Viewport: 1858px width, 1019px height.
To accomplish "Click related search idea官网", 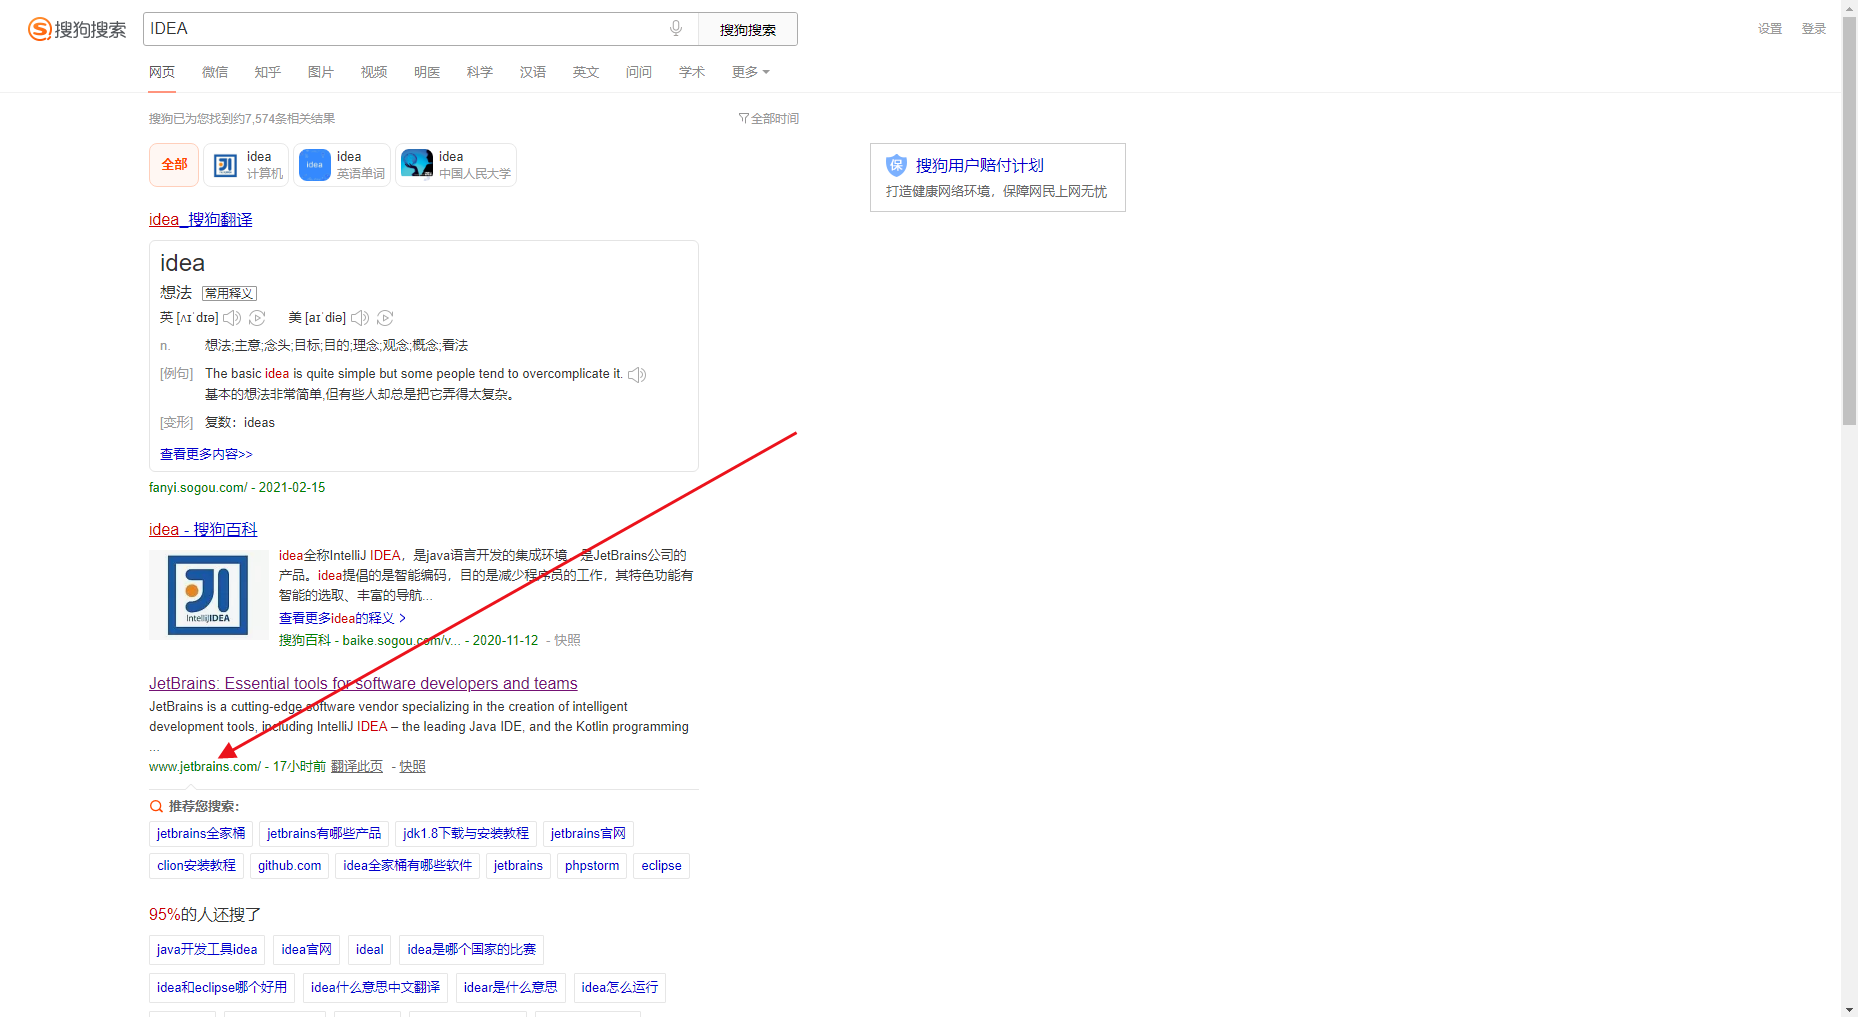I will coord(307,950).
